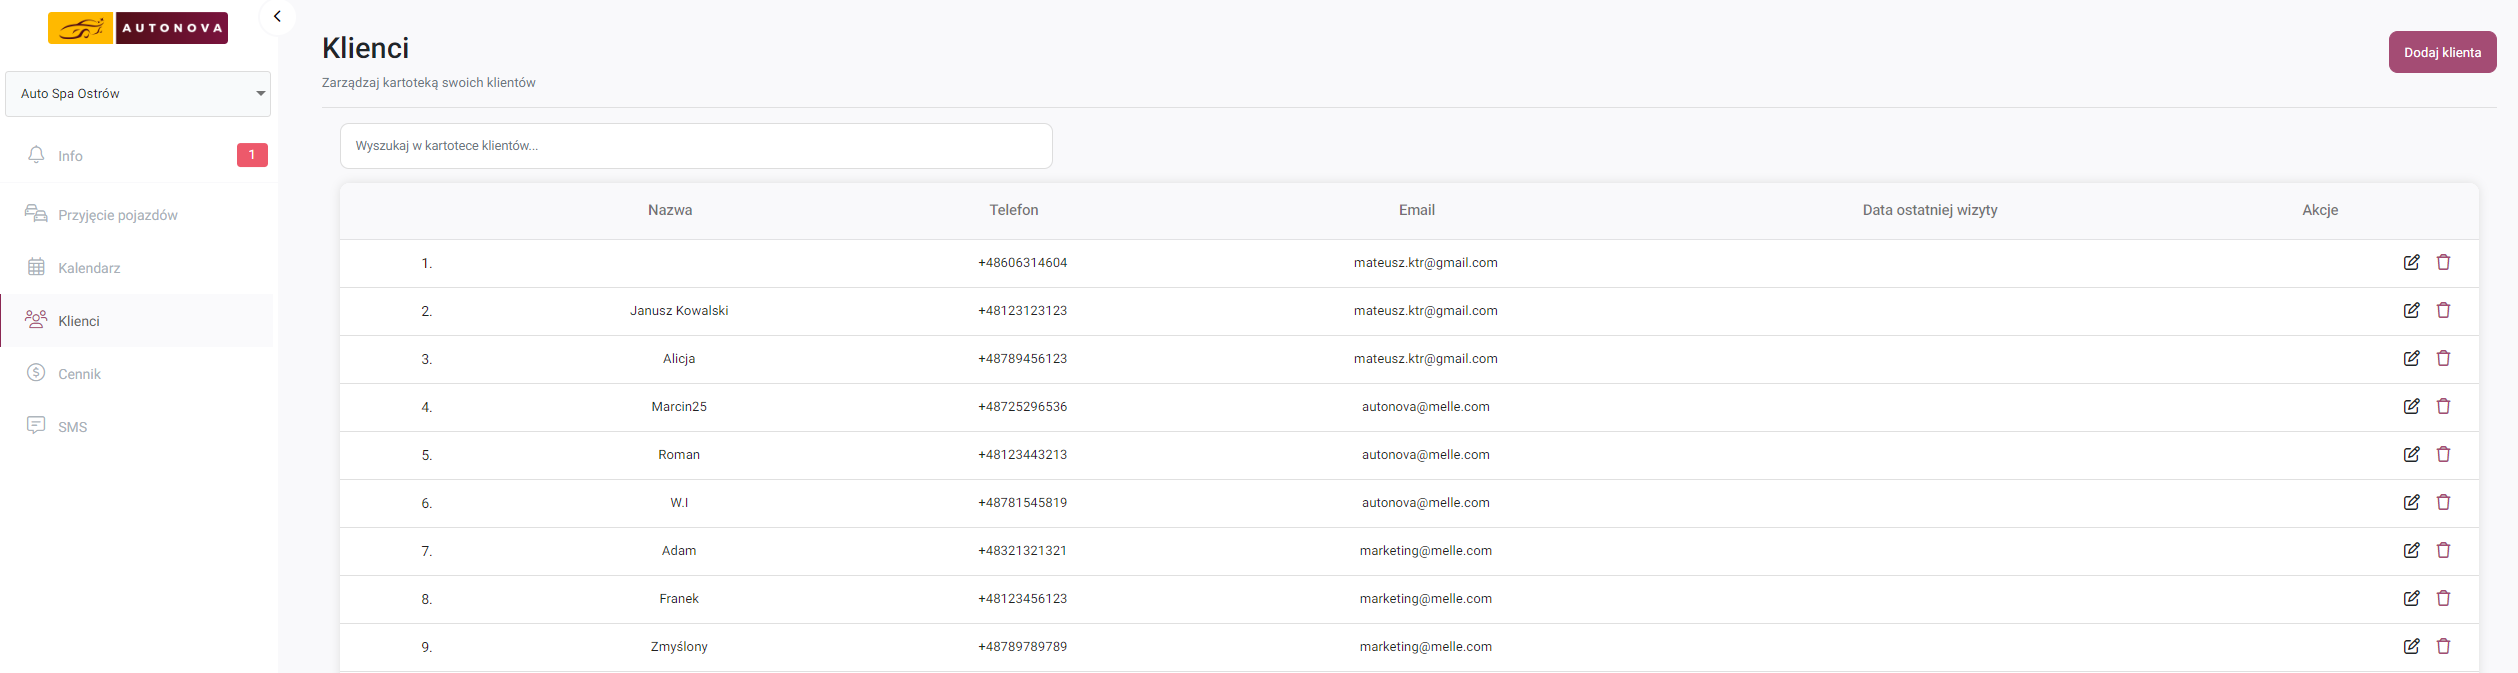Image resolution: width=2518 pixels, height=673 pixels.
Task: Click the red notification badge showing 1
Action: click(252, 155)
